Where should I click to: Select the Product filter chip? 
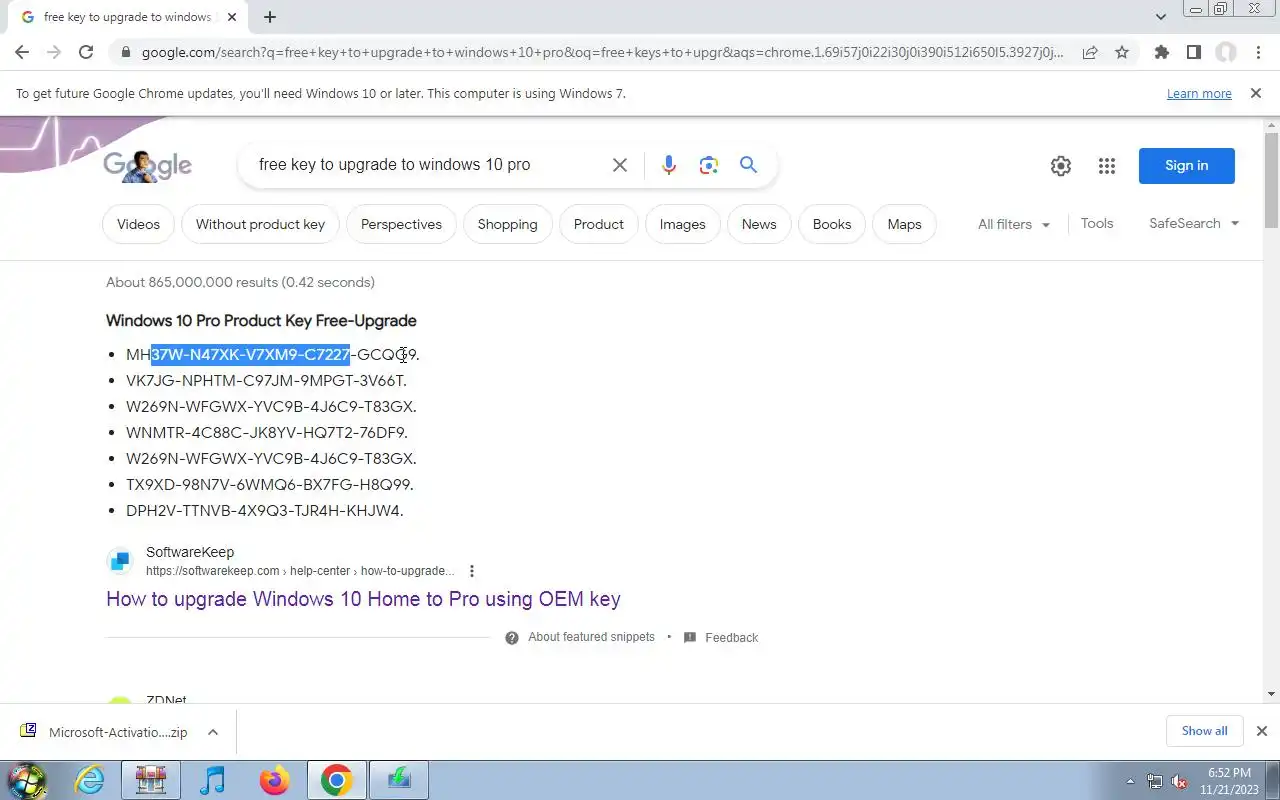click(x=599, y=224)
